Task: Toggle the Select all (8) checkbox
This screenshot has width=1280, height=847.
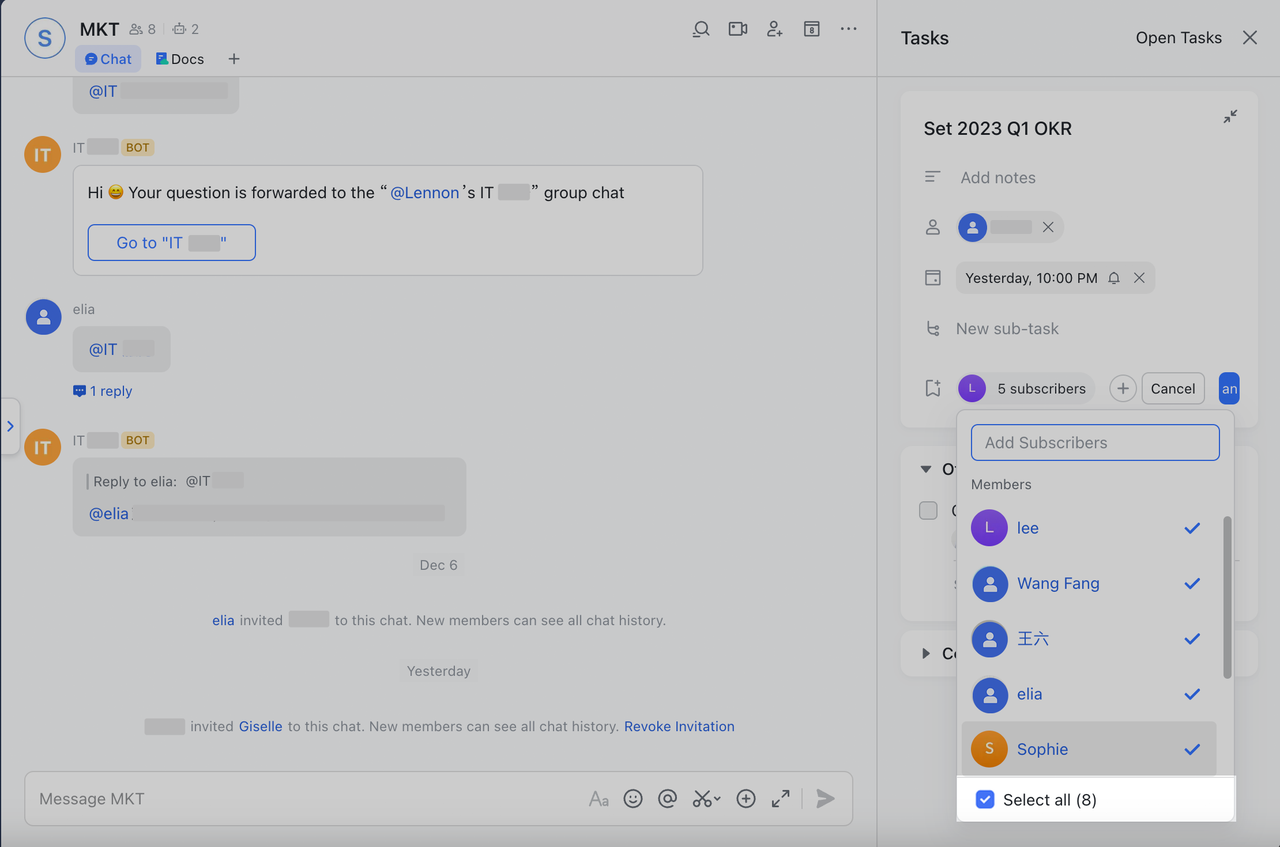Action: (985, 800)
